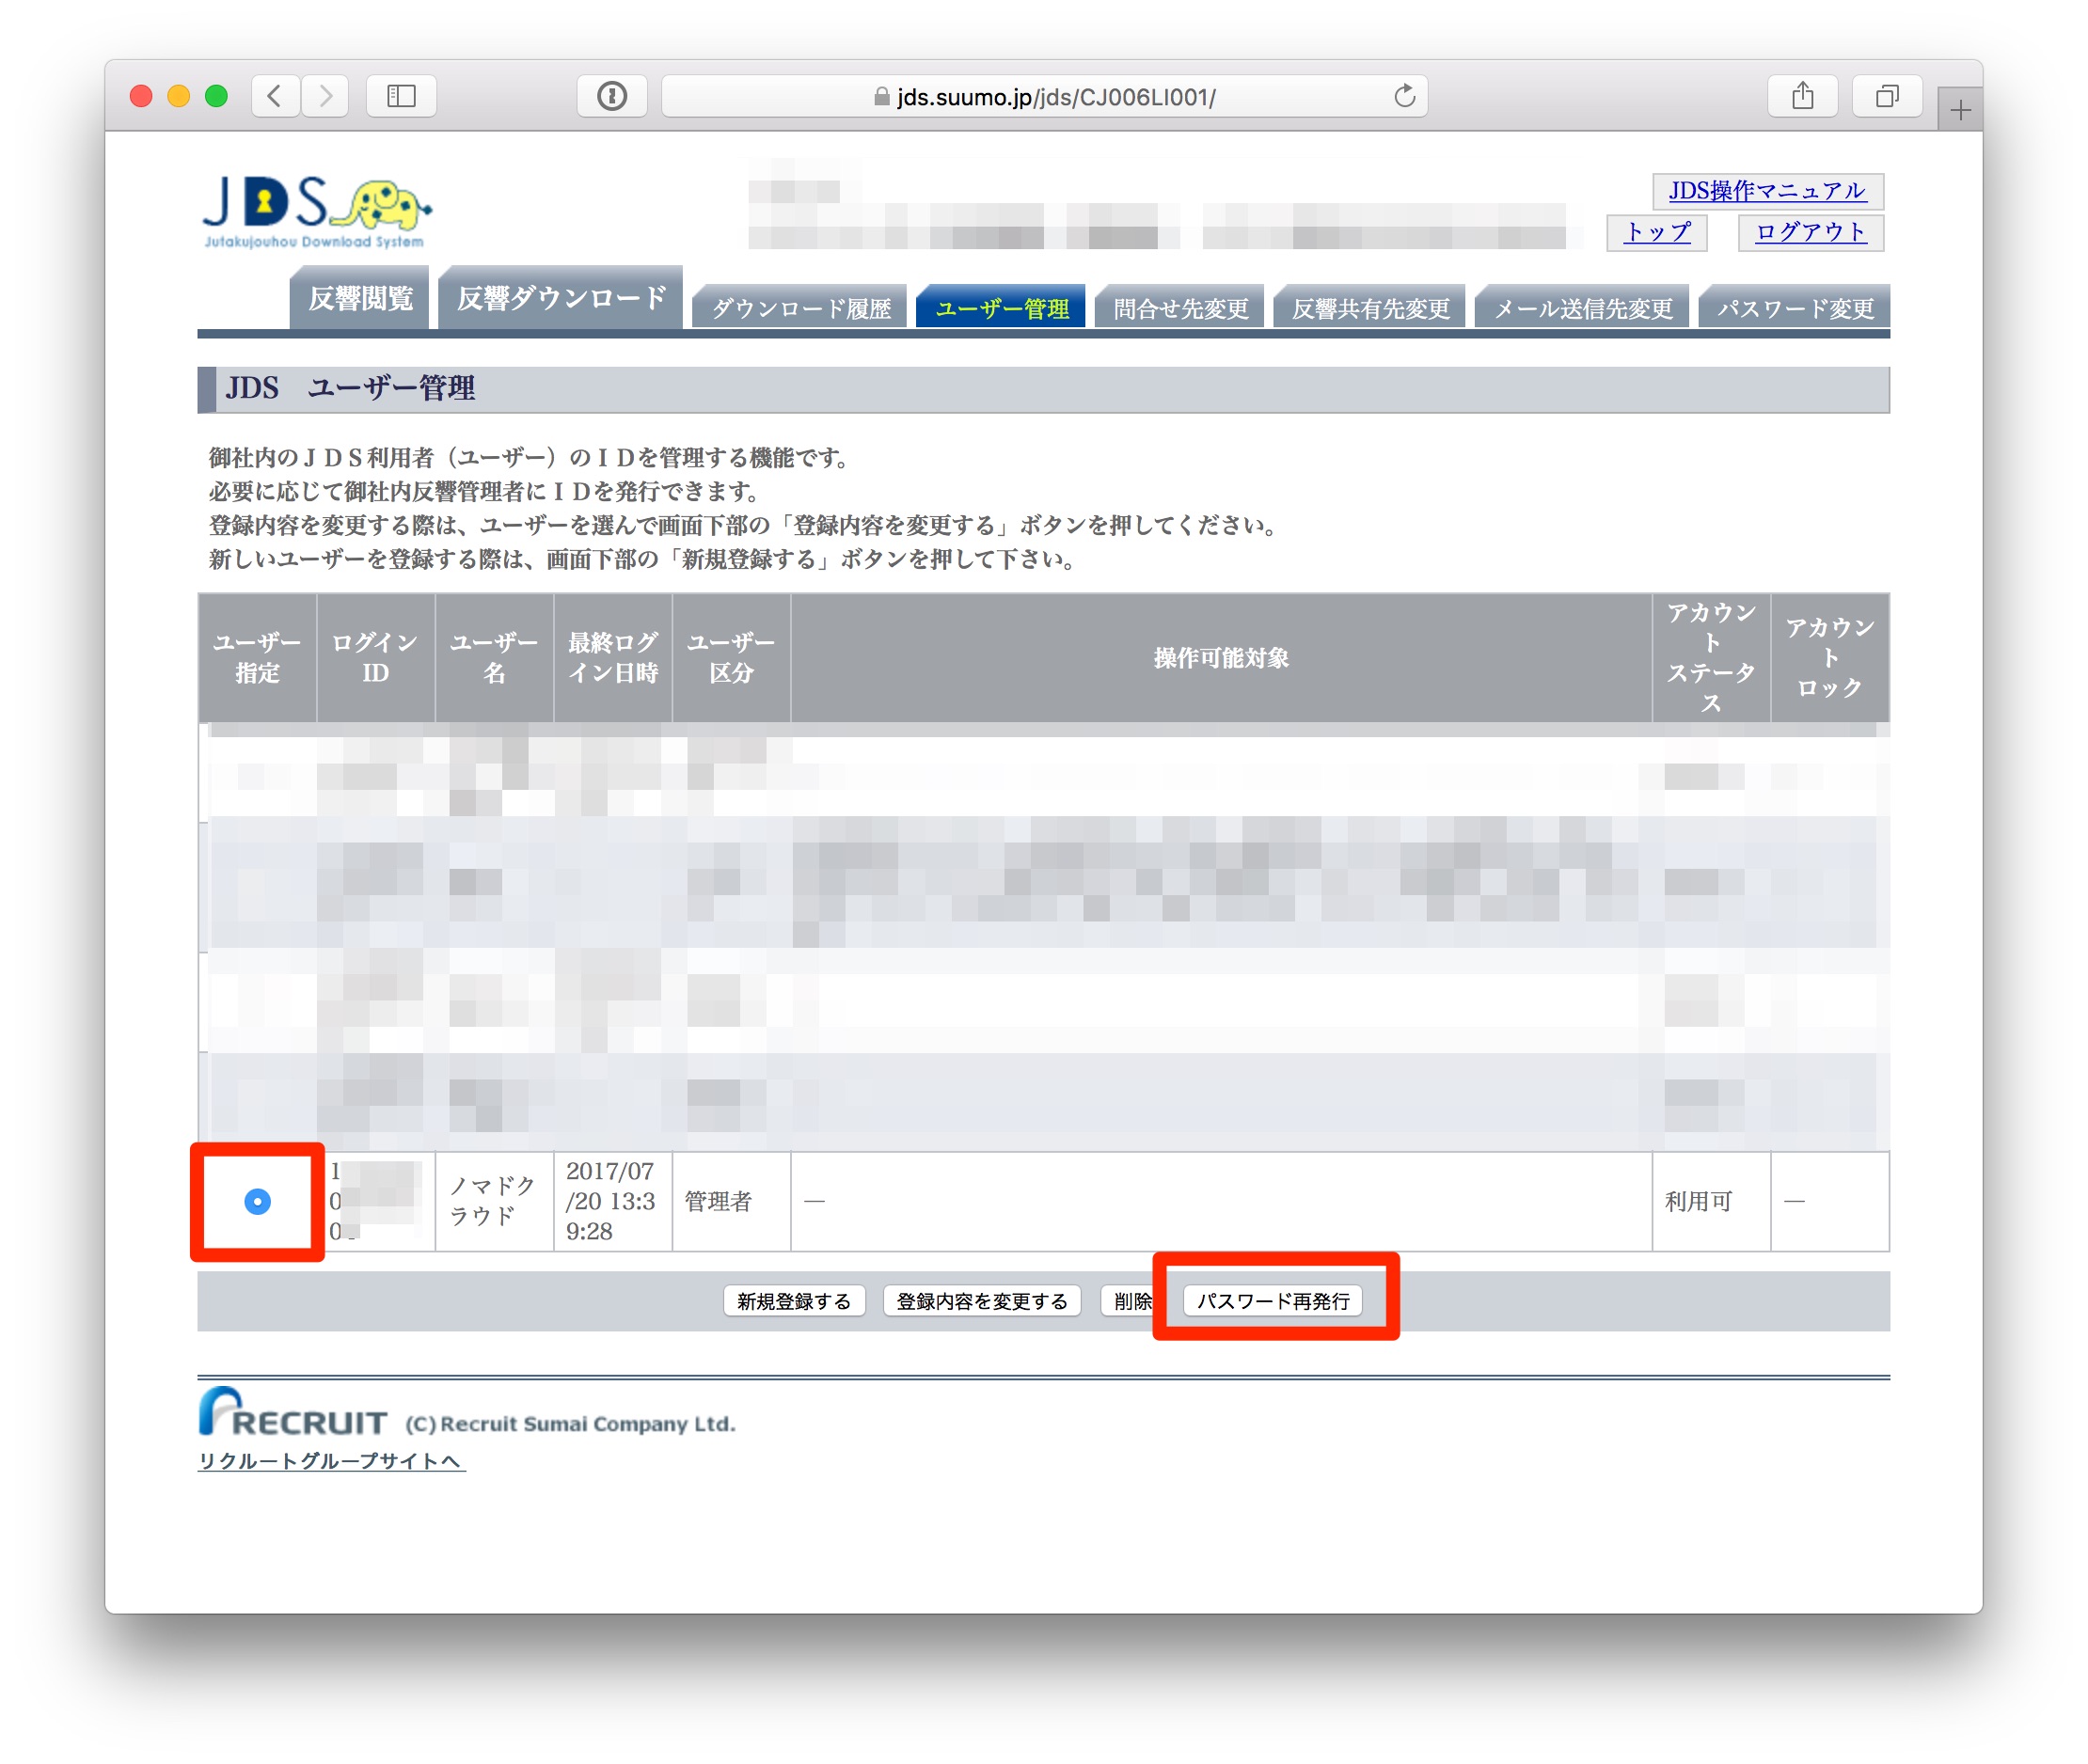Select the ノマドクラウド user radio button
2088x1764 pixels.
point(257,1202)
